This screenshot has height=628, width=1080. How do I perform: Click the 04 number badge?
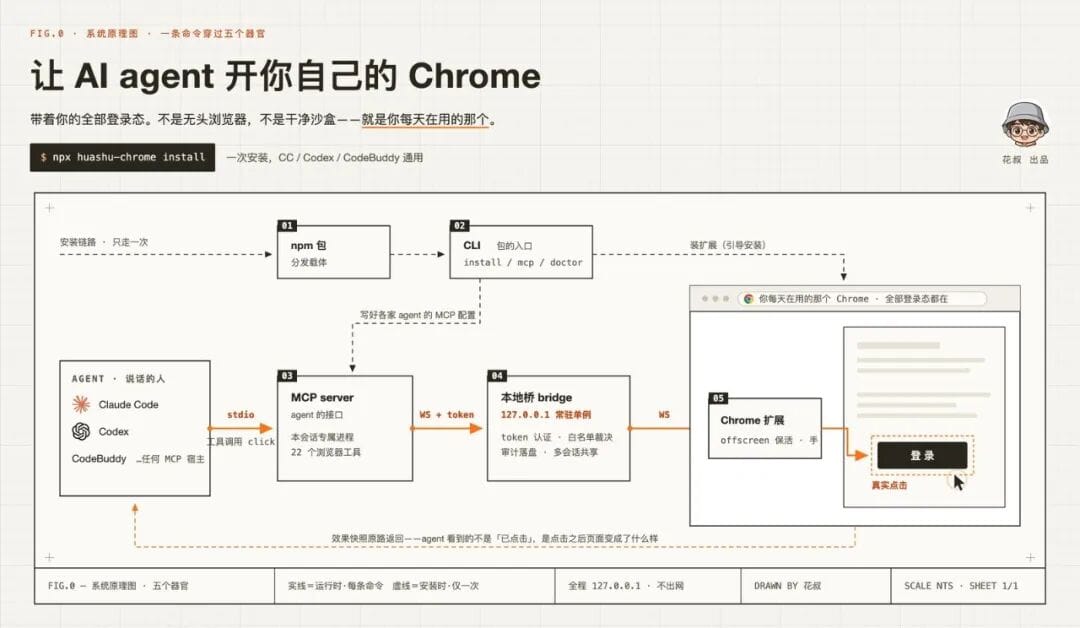pos(497,375)
